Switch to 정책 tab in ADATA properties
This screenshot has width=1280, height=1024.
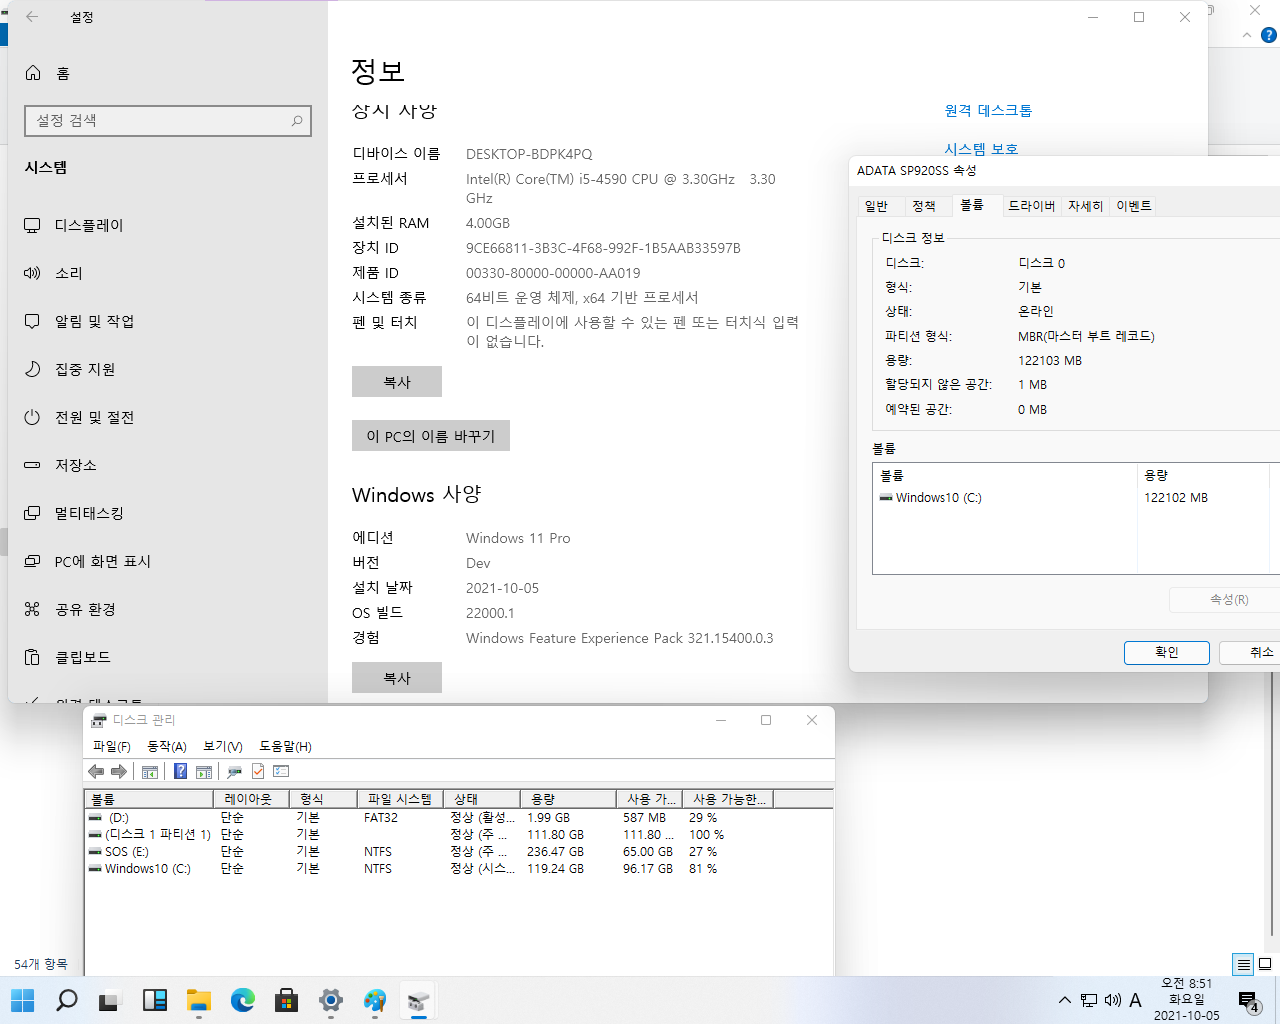tap(924, 206)
